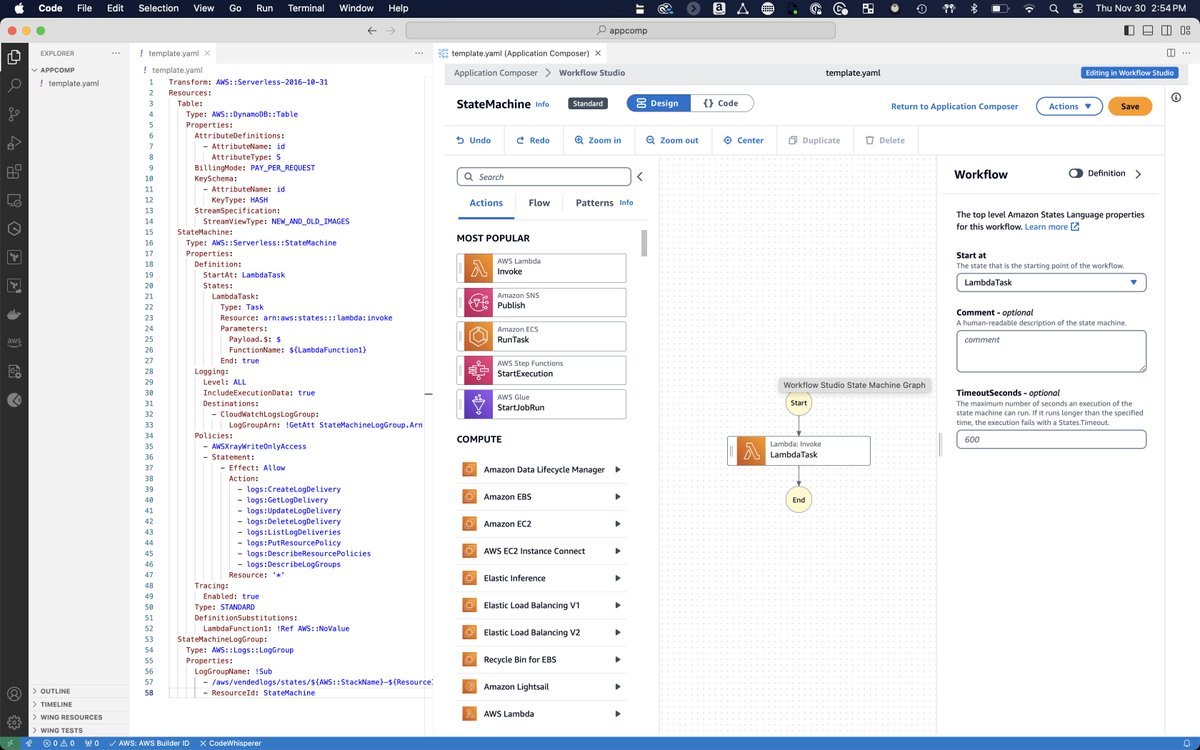Switch to the Patterns tab
The image size is (1200, 750).
coord(595,202)
